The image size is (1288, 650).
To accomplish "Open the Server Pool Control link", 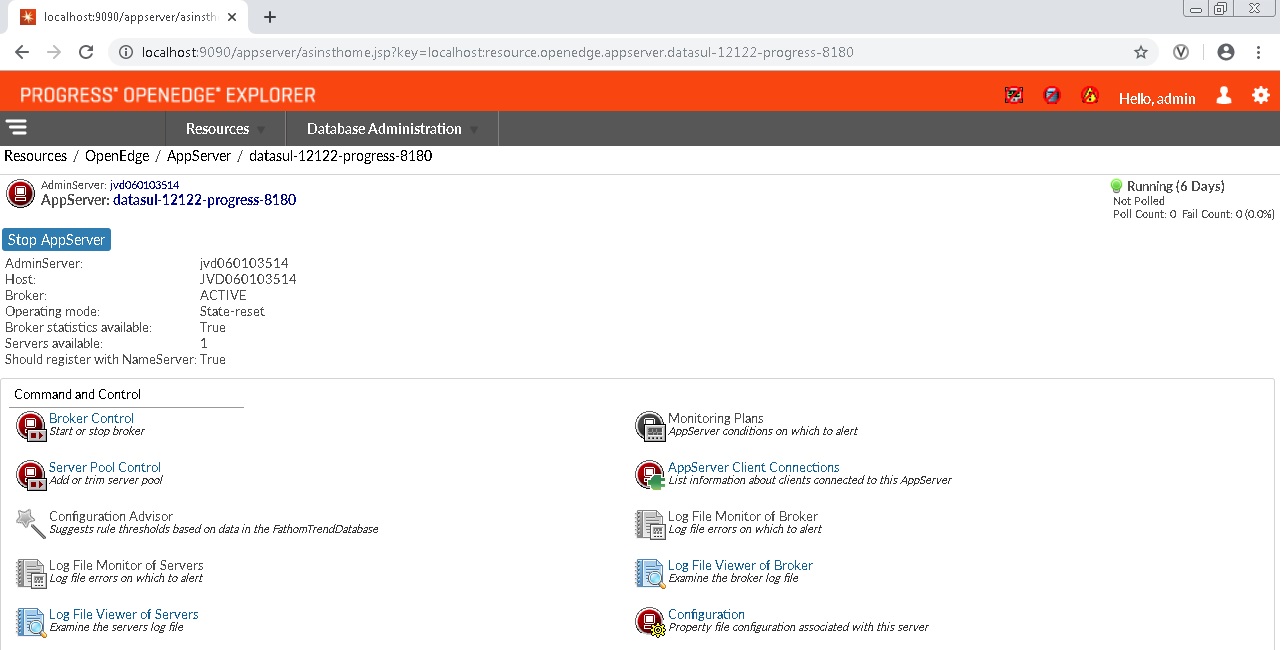I will coord(105,467).
